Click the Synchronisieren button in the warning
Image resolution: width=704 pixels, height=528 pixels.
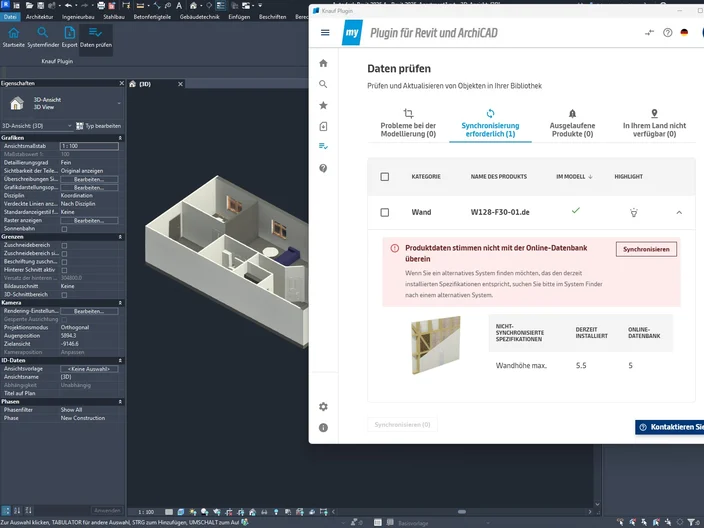(x=646, y=249)
